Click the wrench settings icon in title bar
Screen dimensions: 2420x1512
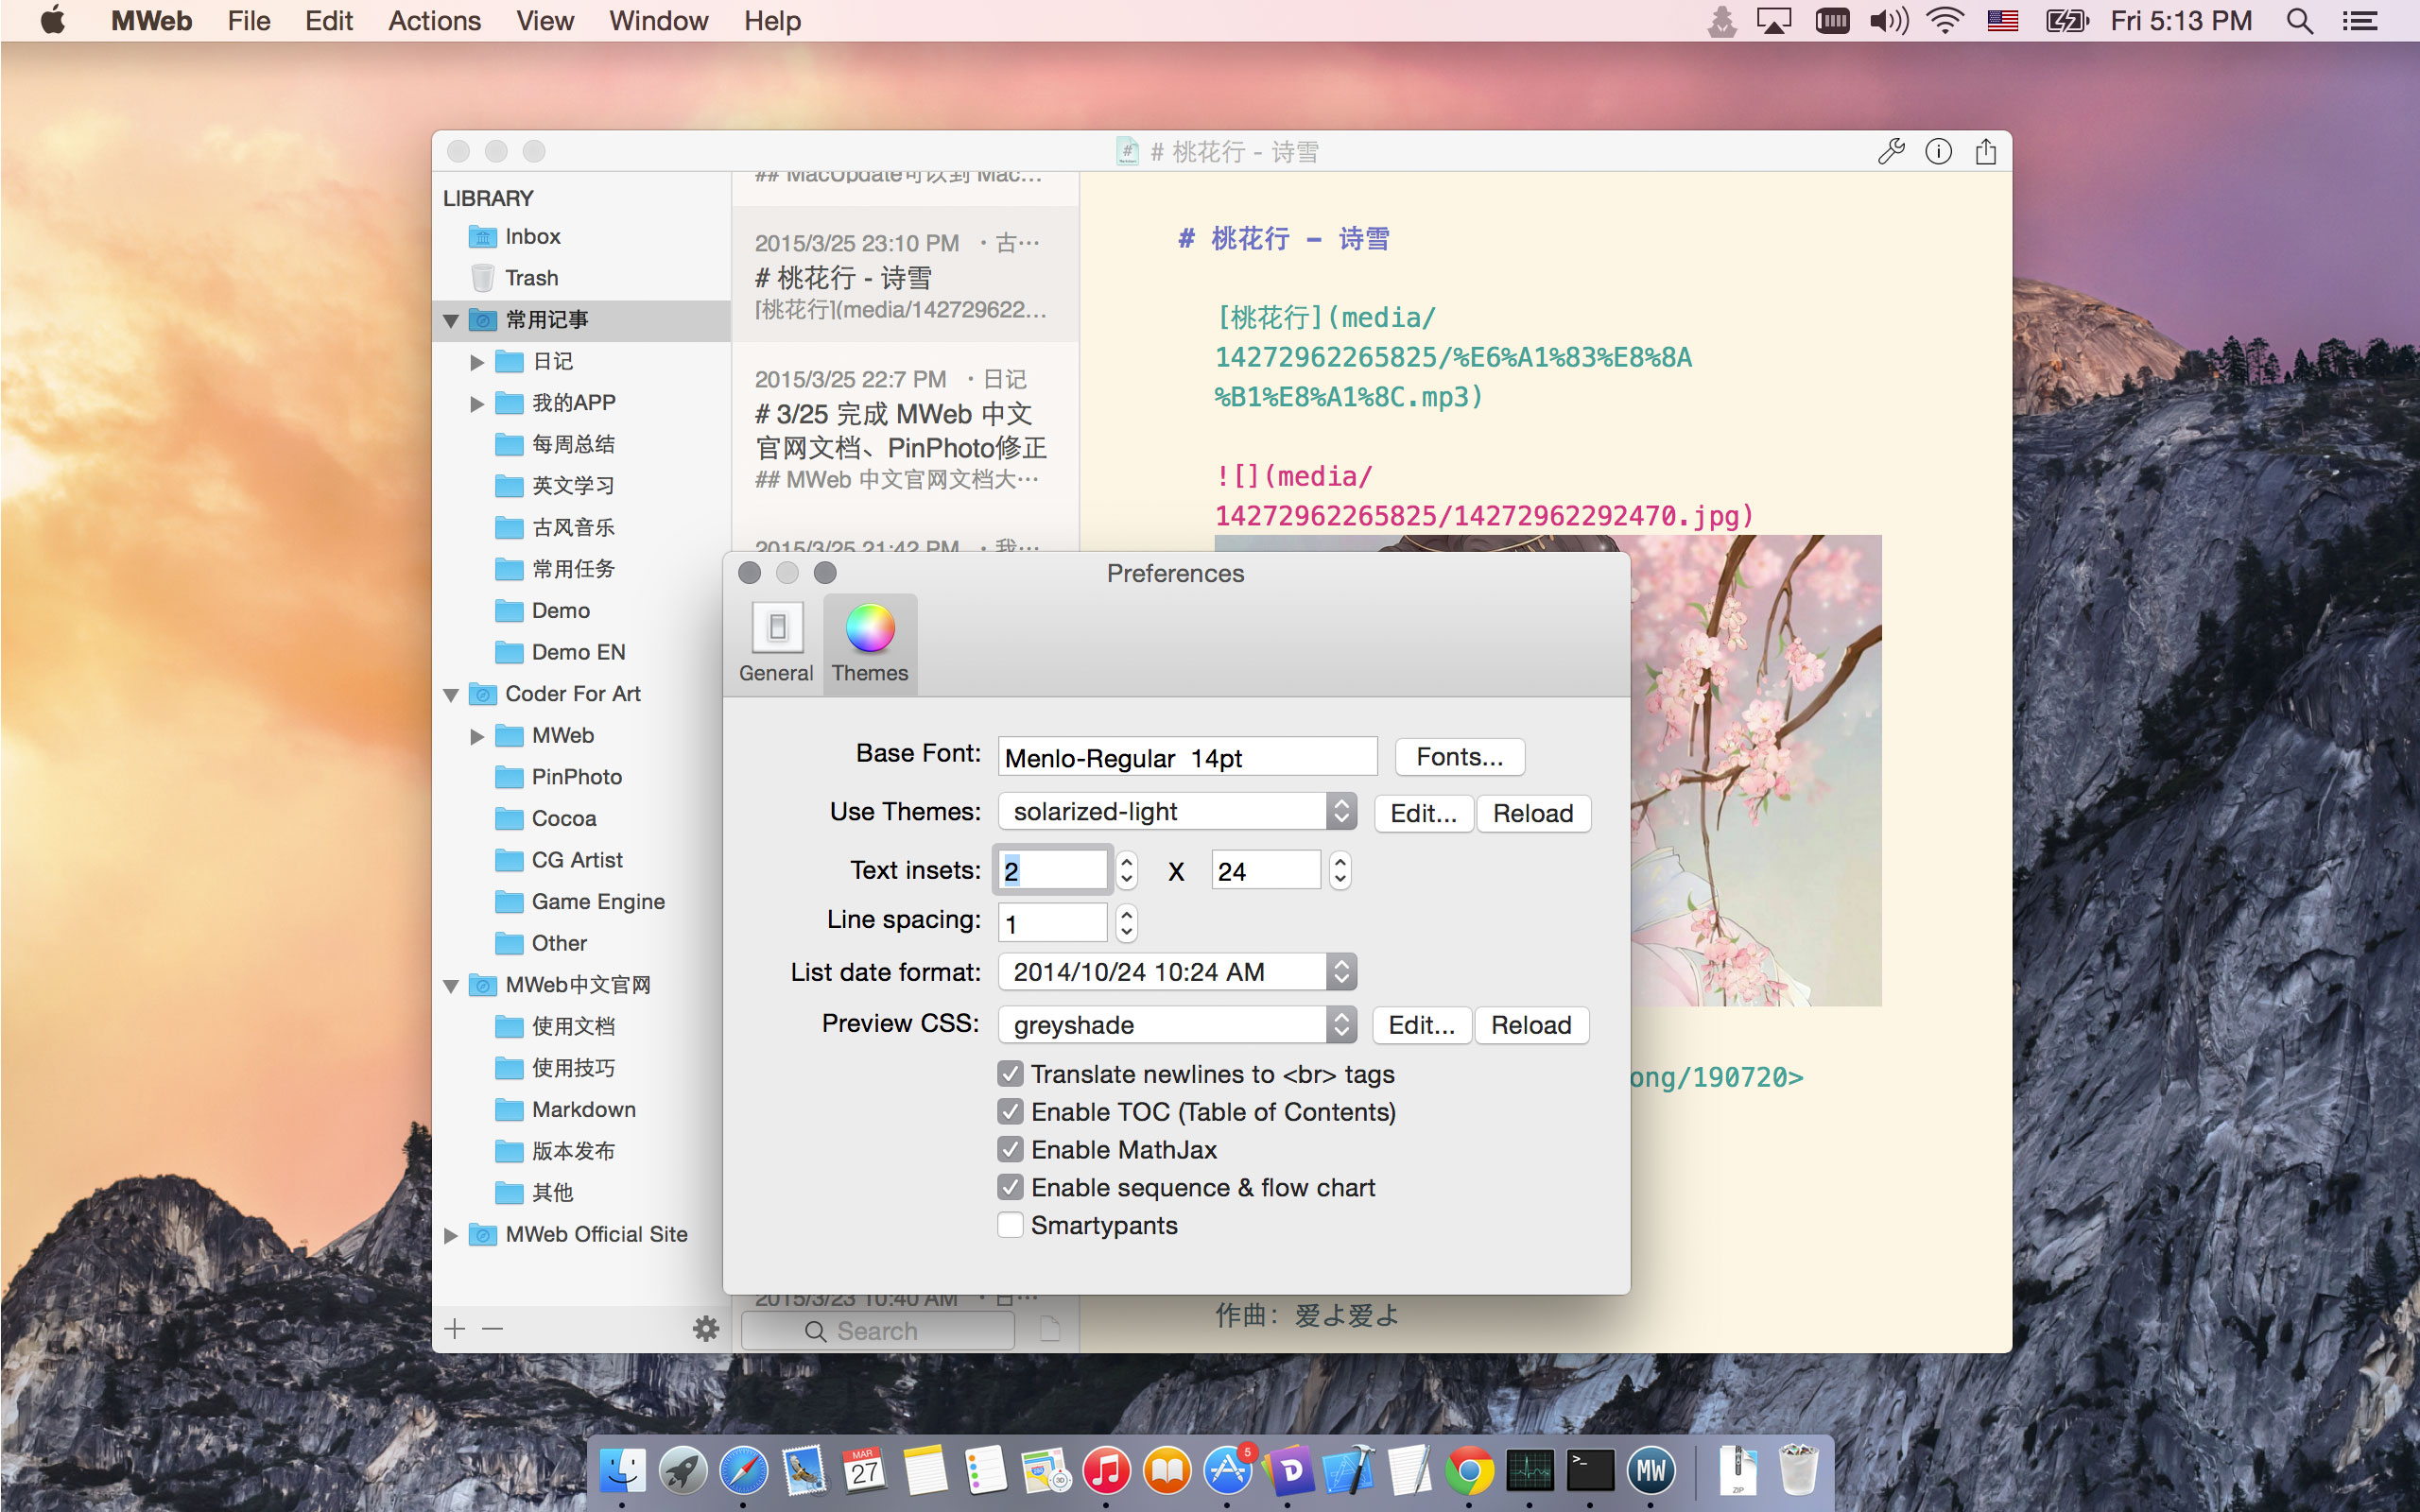(1890, 151)
